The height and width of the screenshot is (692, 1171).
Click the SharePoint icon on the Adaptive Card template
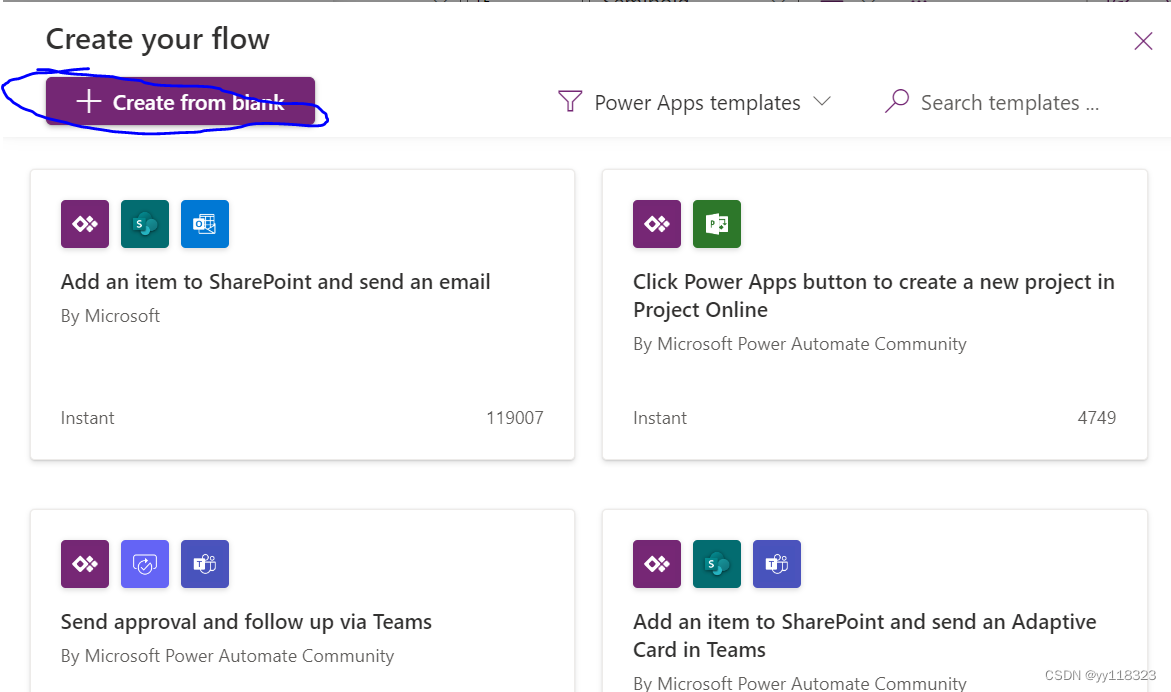tap(716, 563)
